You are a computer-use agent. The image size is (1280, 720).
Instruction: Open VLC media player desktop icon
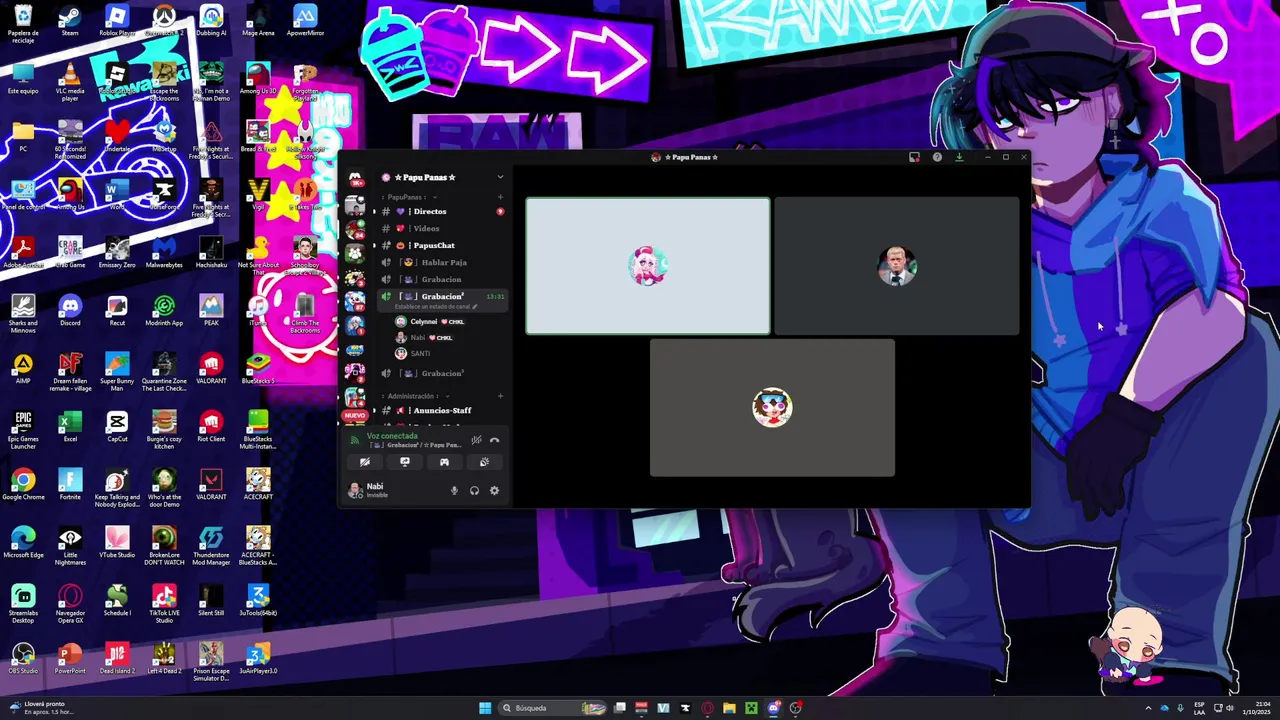tap(70, 82)
